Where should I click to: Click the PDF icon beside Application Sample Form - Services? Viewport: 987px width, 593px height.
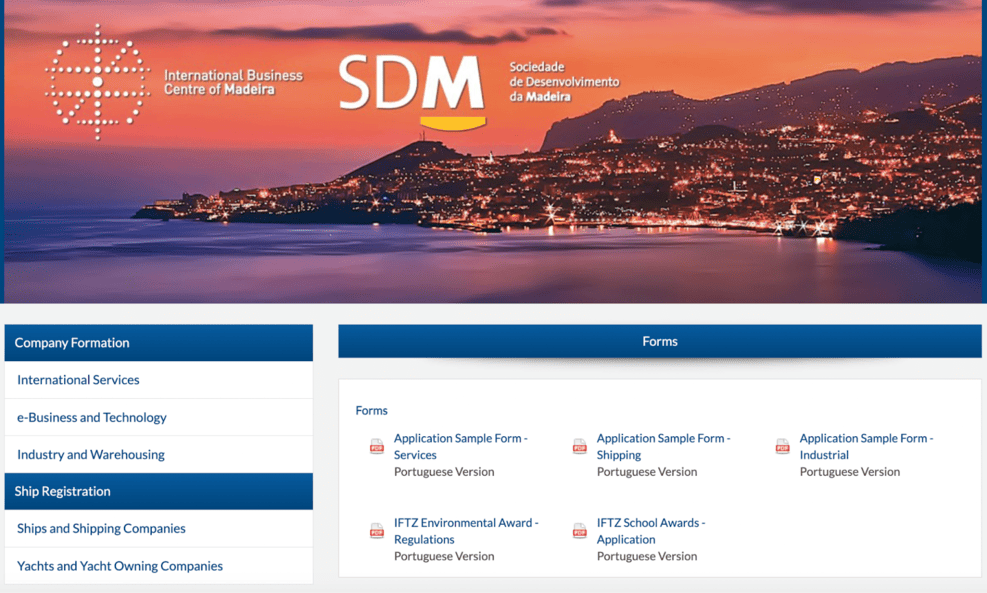[377, 447]
